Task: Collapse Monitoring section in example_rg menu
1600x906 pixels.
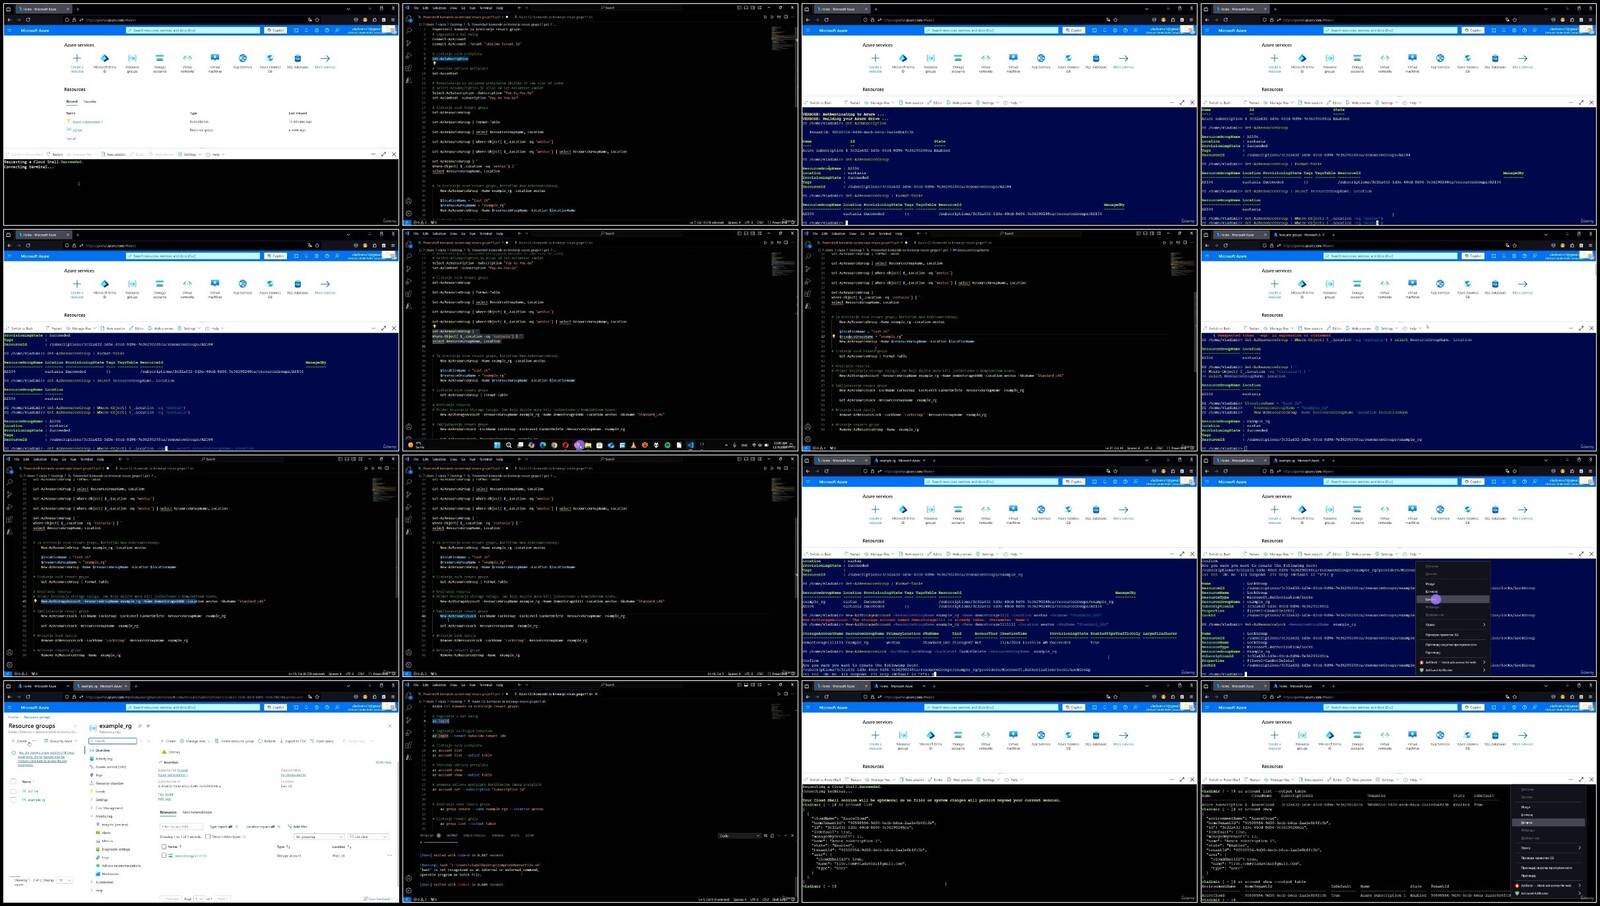Action: pyautogui.click(x=101, y=816)
